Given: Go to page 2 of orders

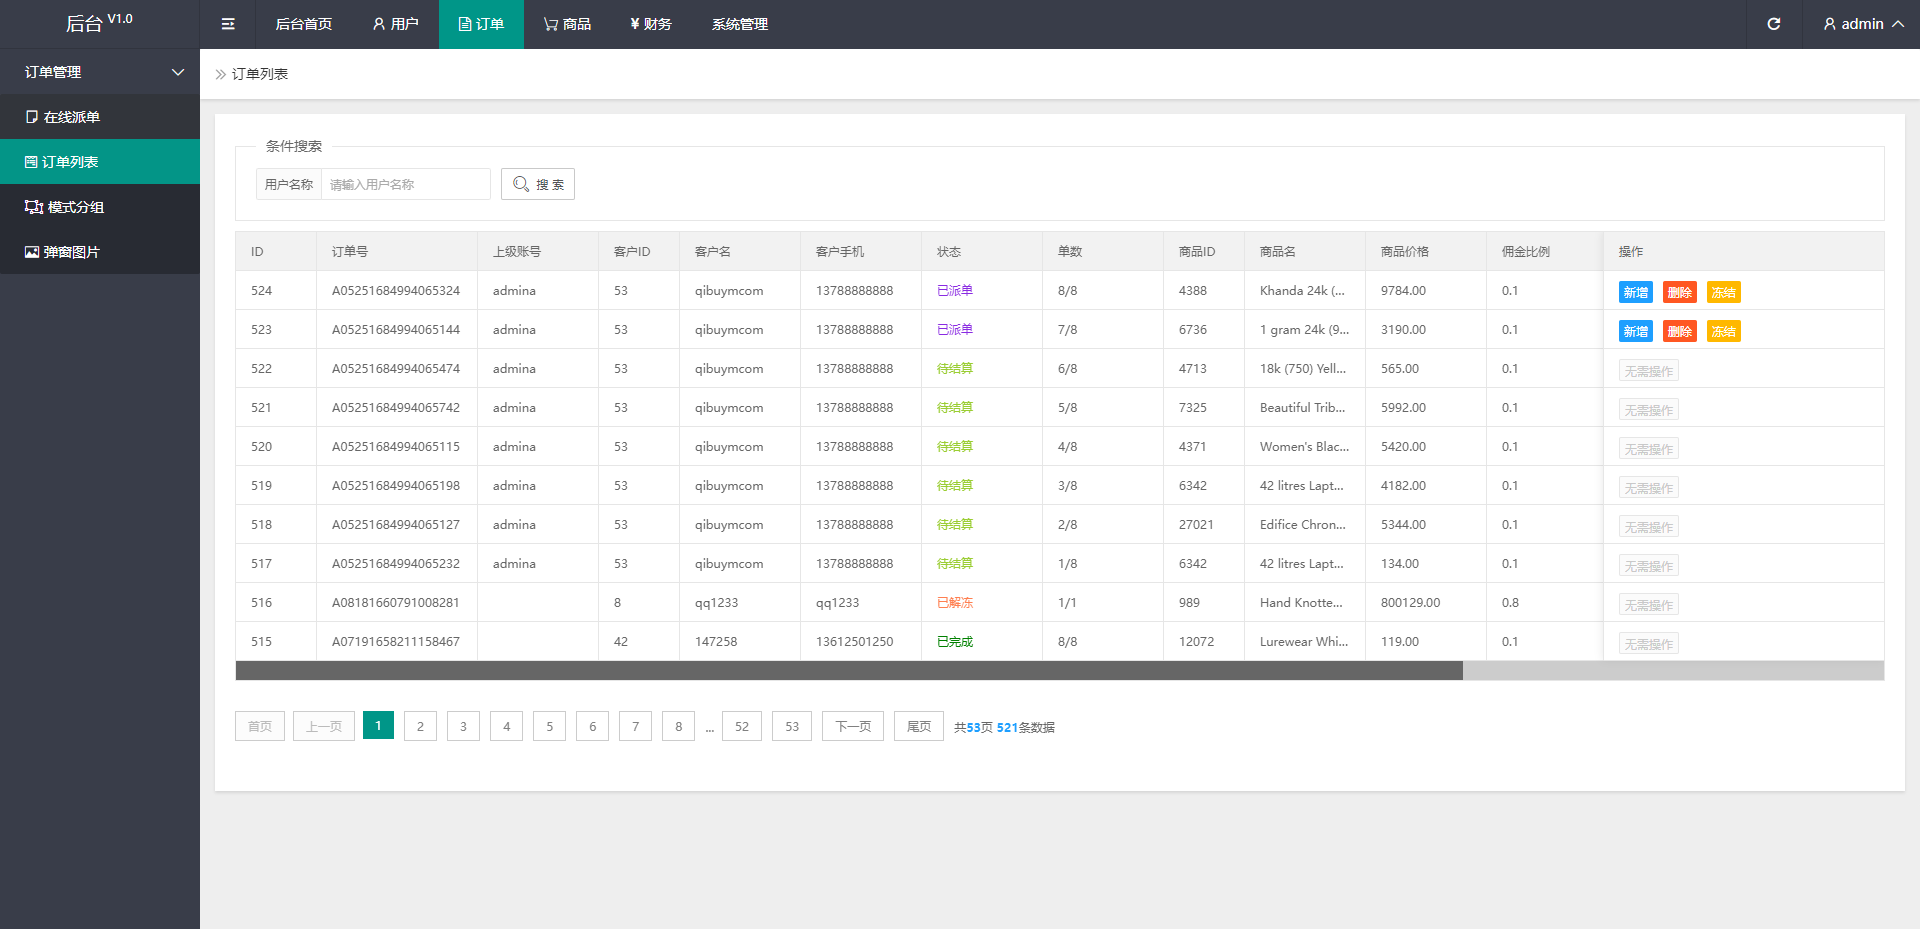Looking at the screenshot, I should tap(420, 726).
